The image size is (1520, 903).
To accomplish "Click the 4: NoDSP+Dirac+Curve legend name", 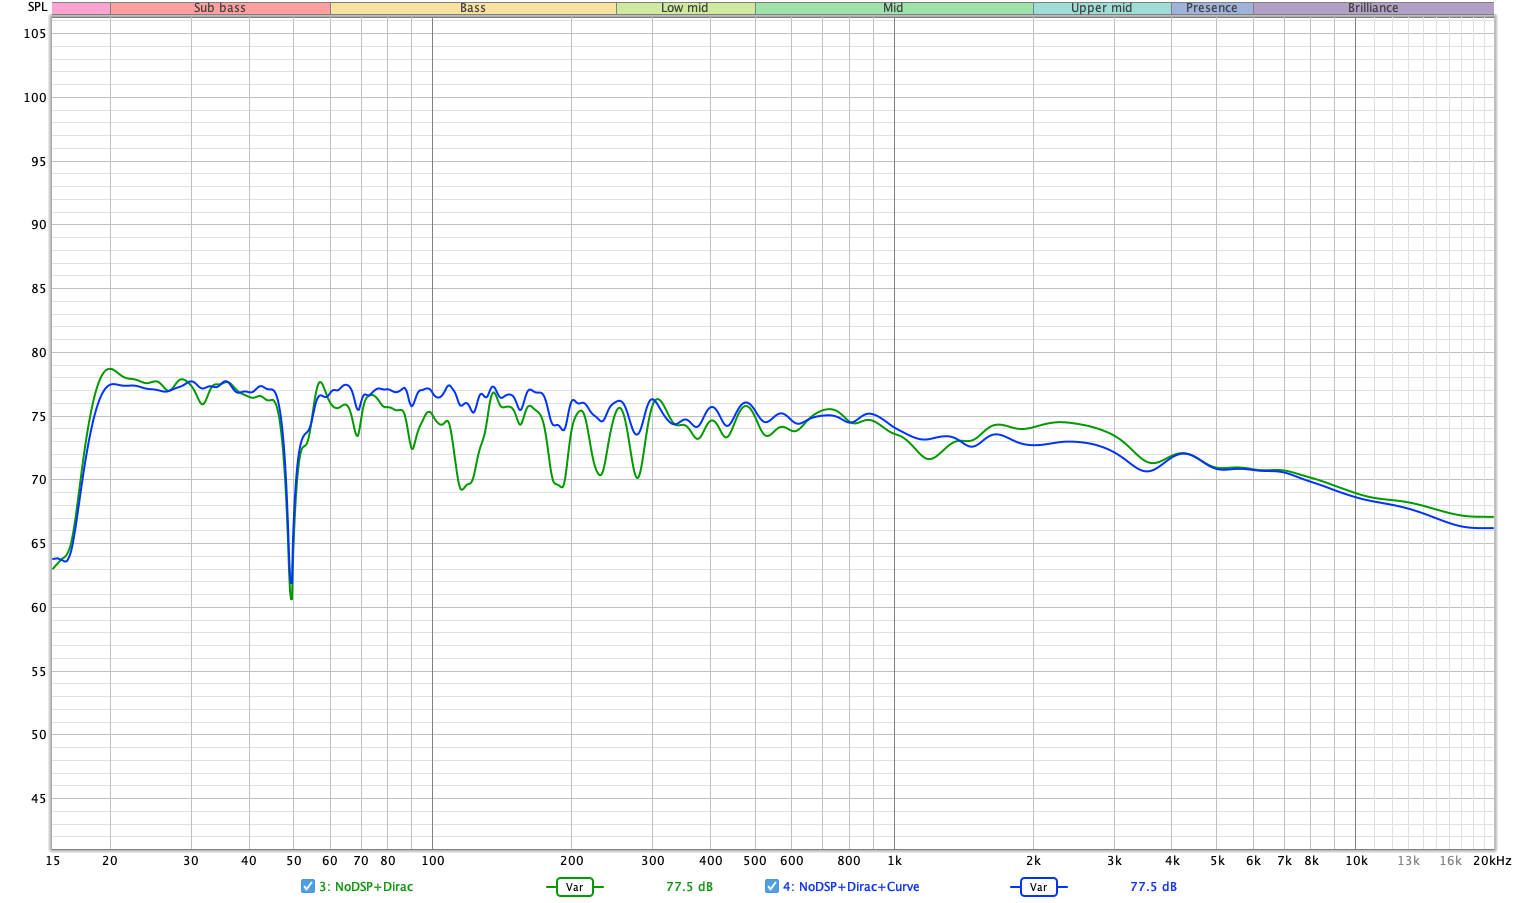I will [851, 887].
